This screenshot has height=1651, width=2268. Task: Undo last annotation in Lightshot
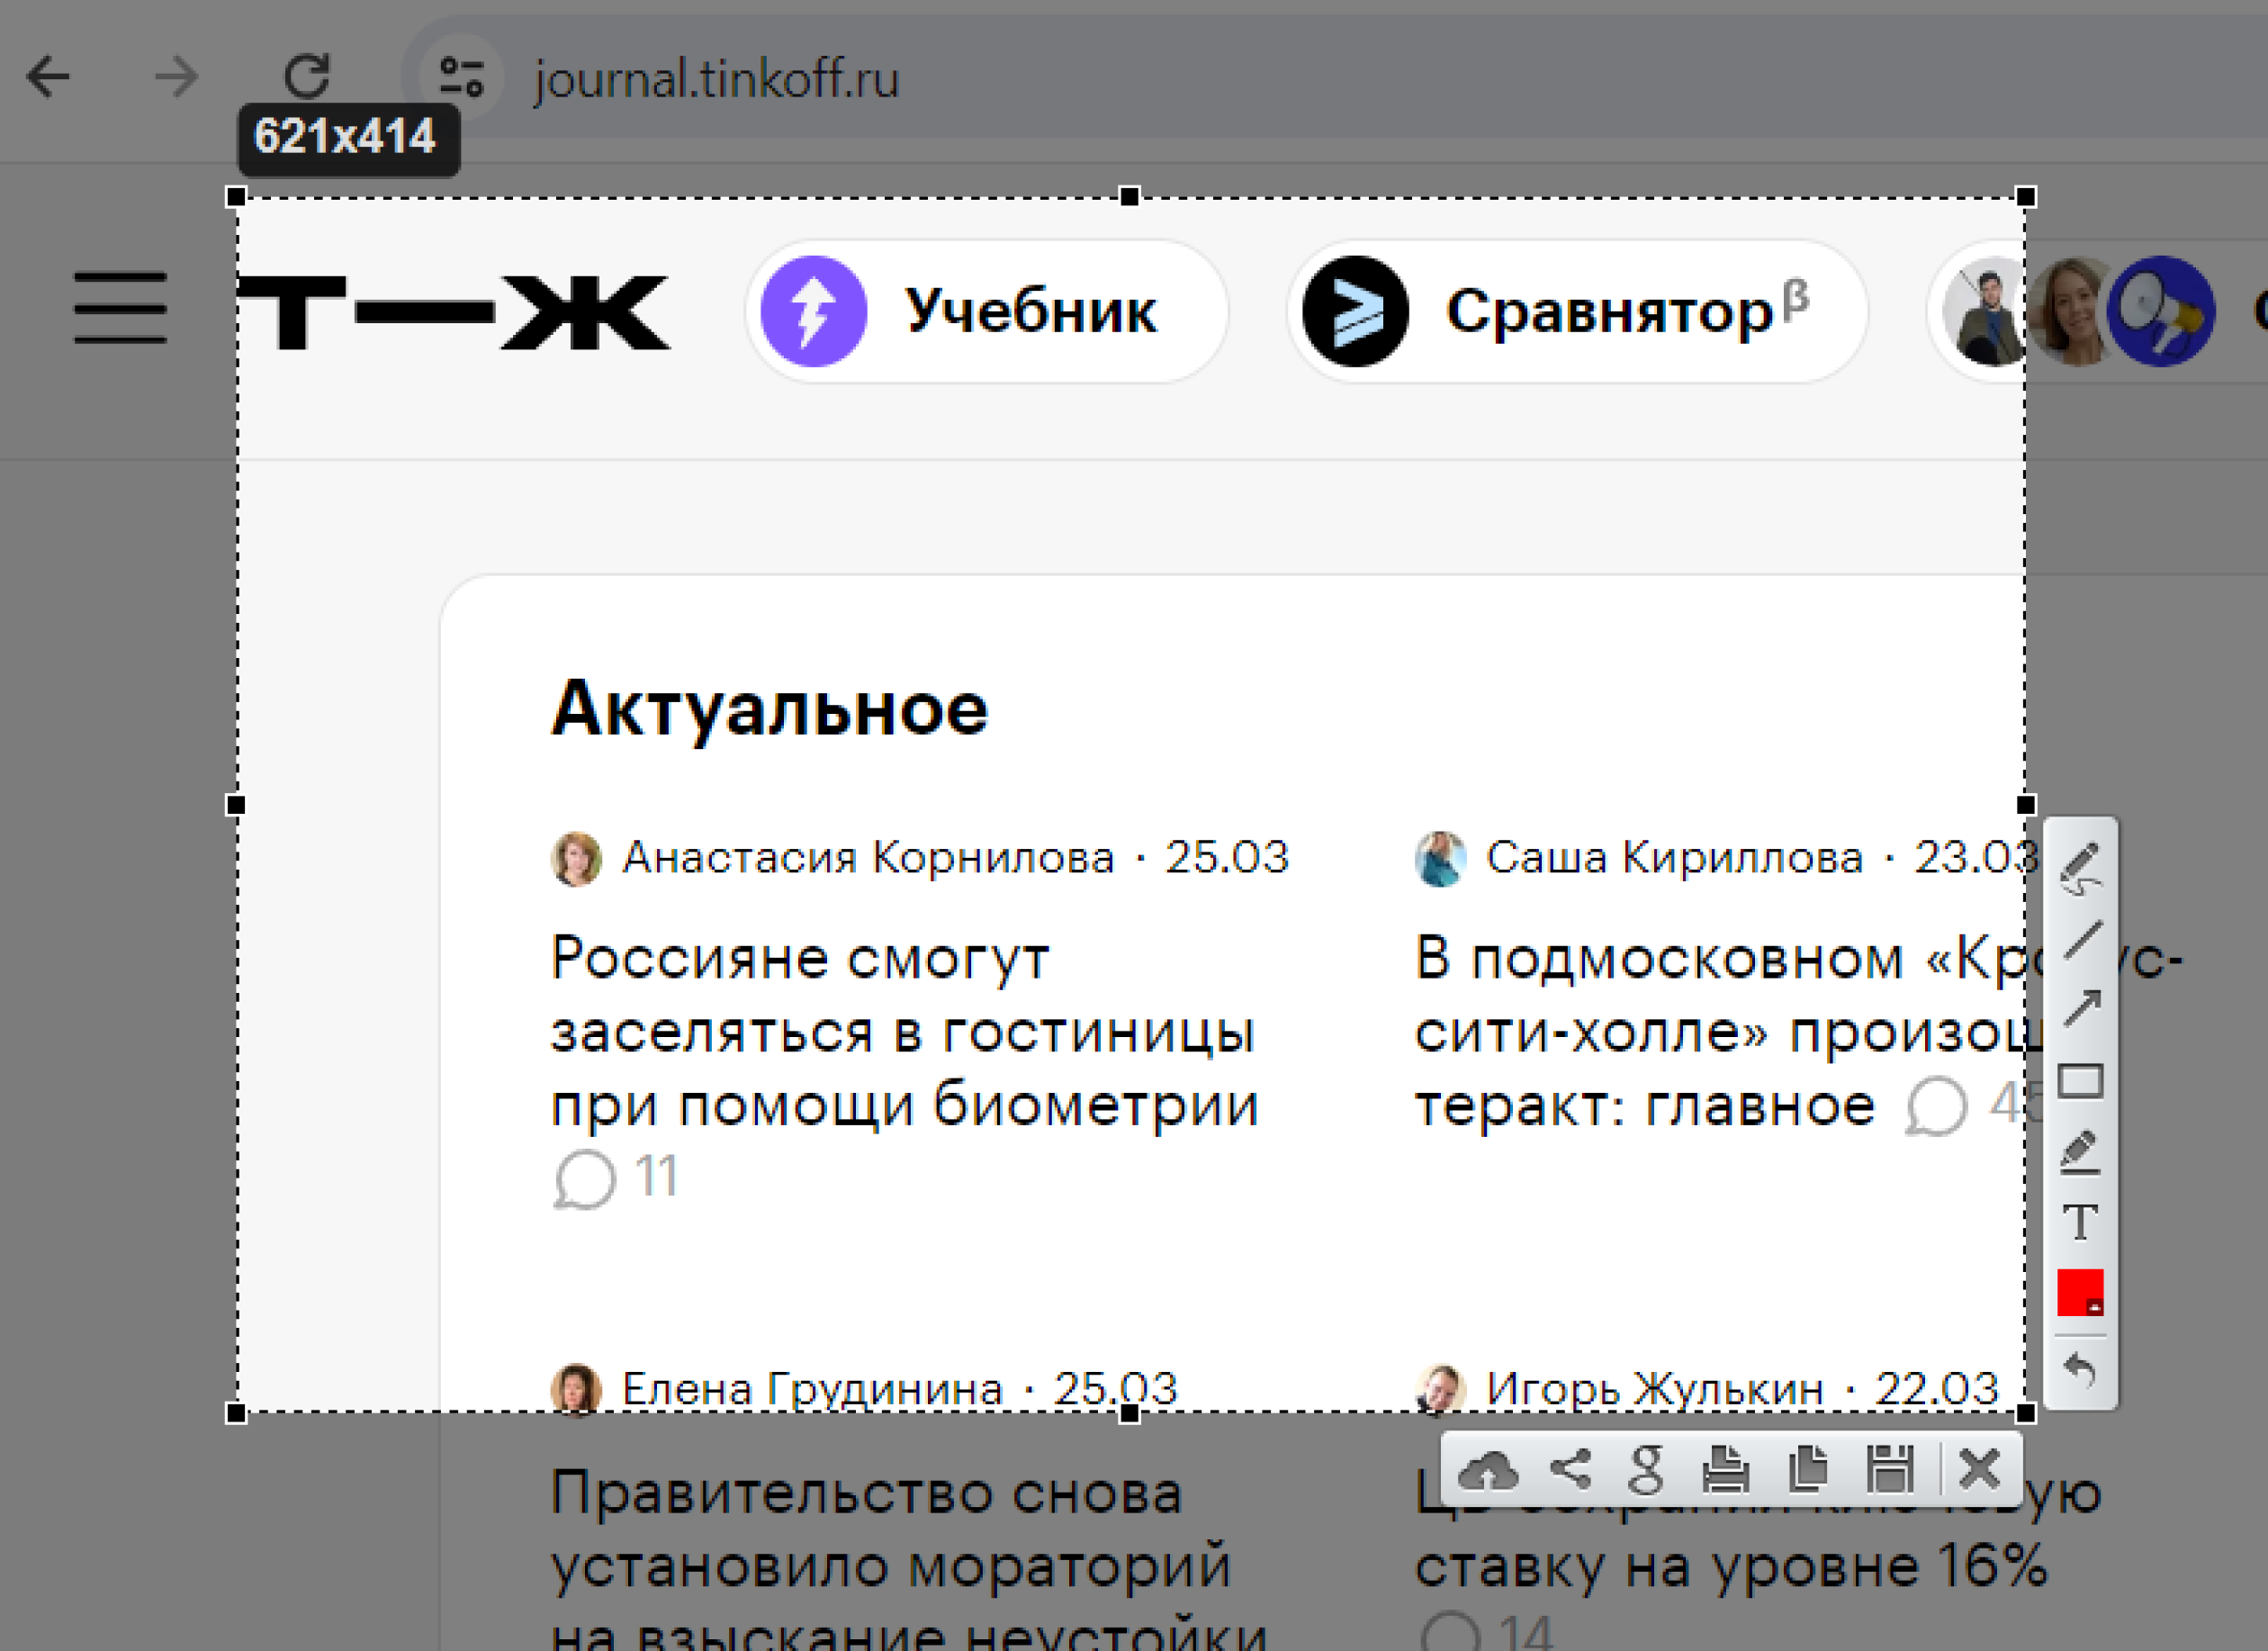2081,1370
